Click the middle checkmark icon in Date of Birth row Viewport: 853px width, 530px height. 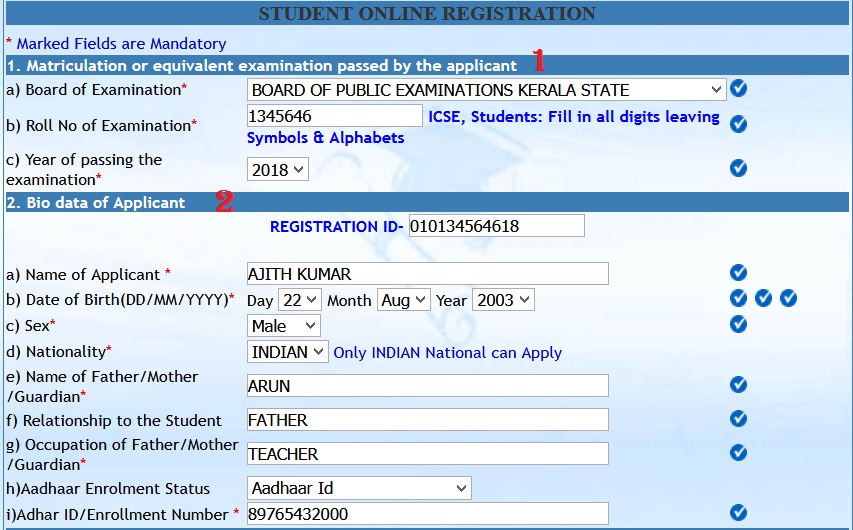tap(763, 298)
